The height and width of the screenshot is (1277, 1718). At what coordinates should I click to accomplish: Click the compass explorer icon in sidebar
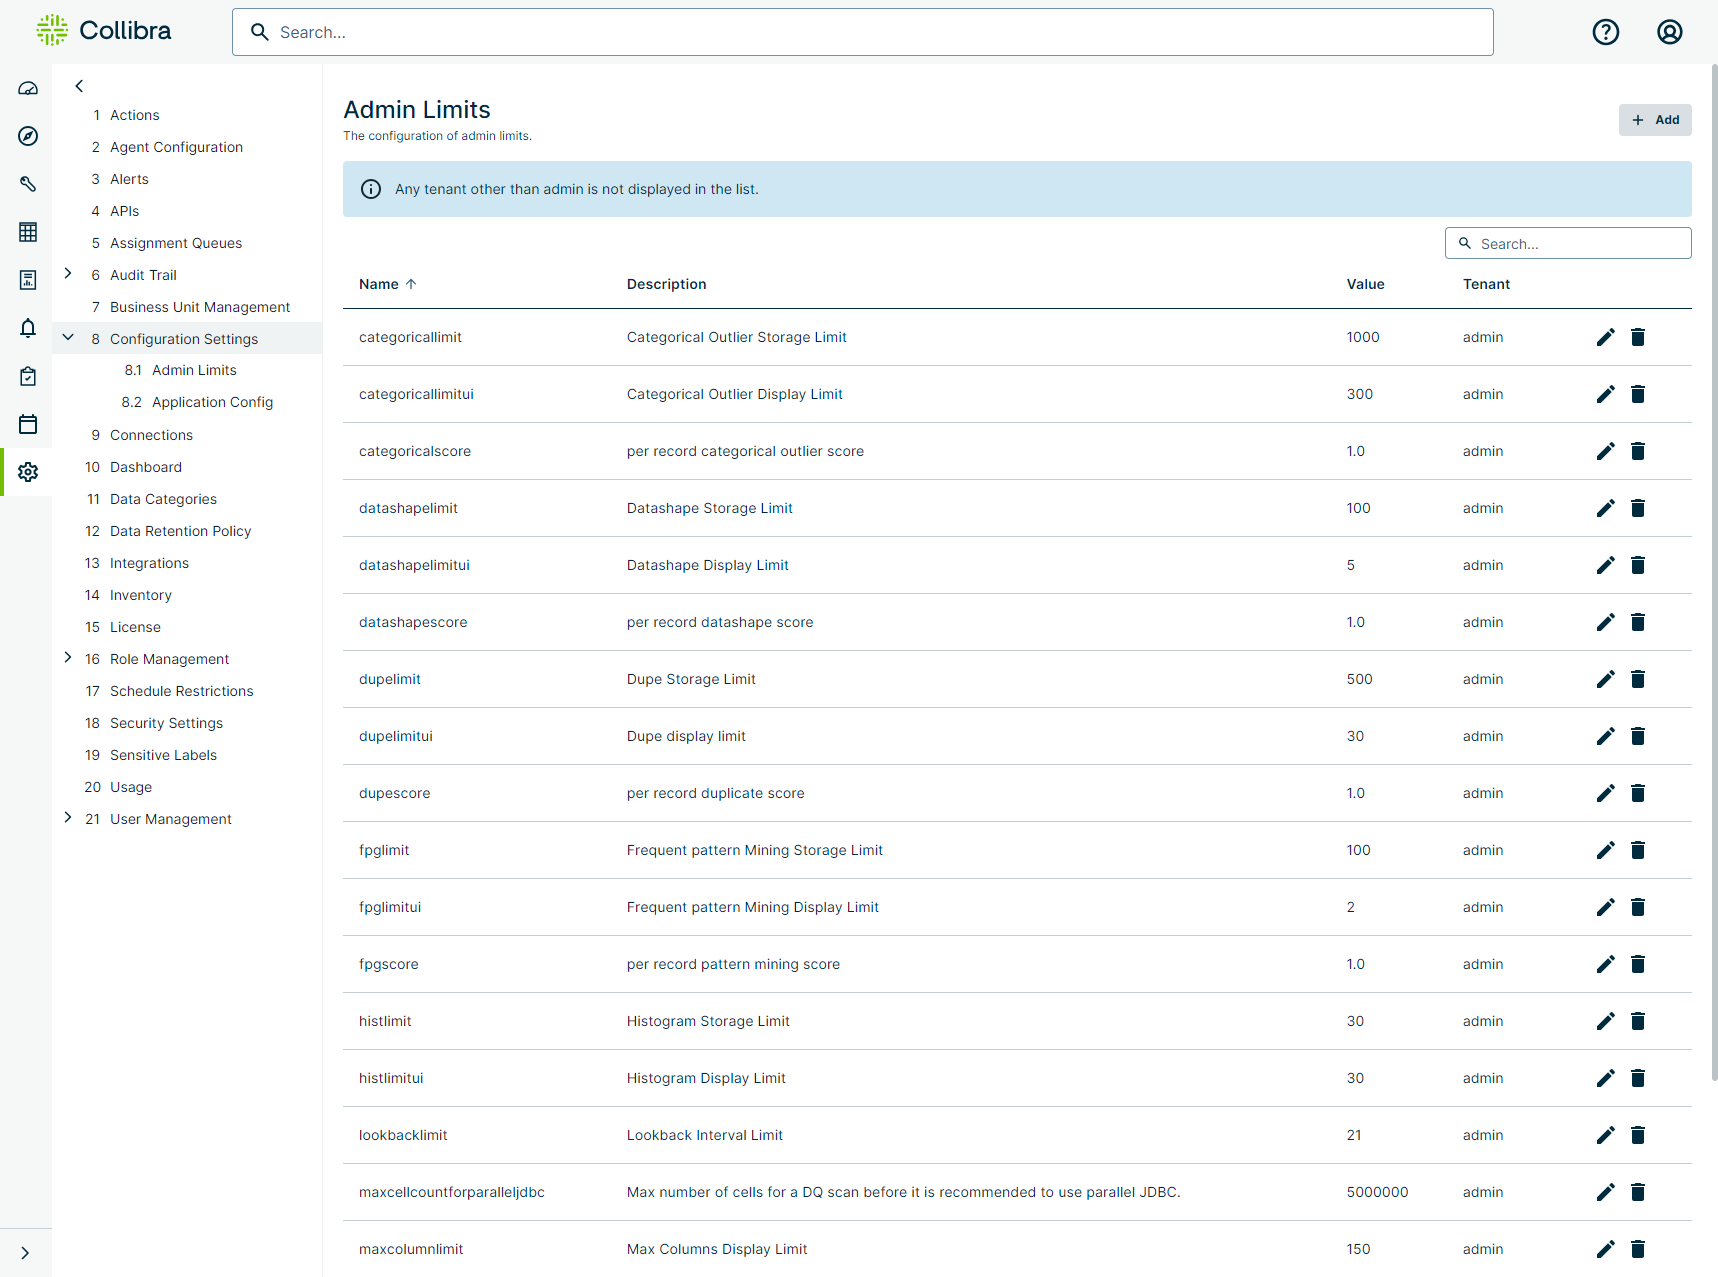coord(28,136)
